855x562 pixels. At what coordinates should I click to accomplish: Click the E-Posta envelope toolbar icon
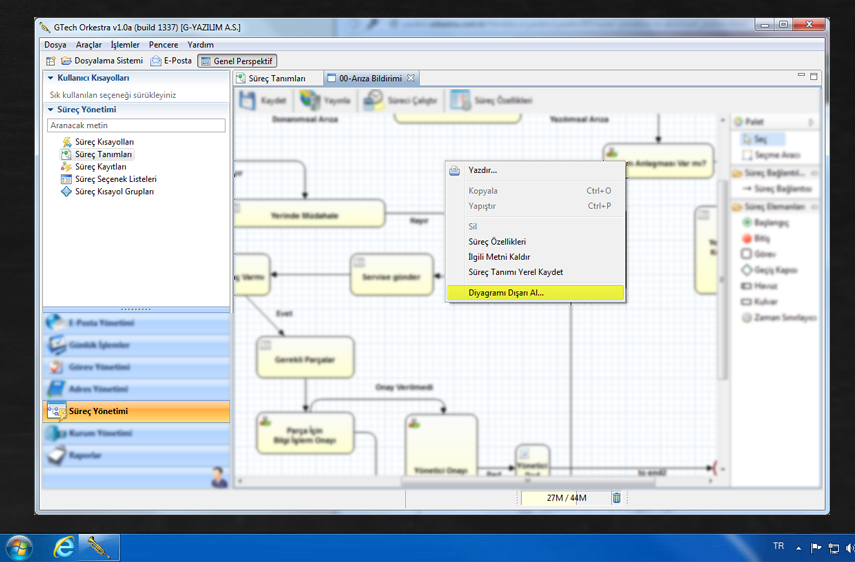pos(156,61)
